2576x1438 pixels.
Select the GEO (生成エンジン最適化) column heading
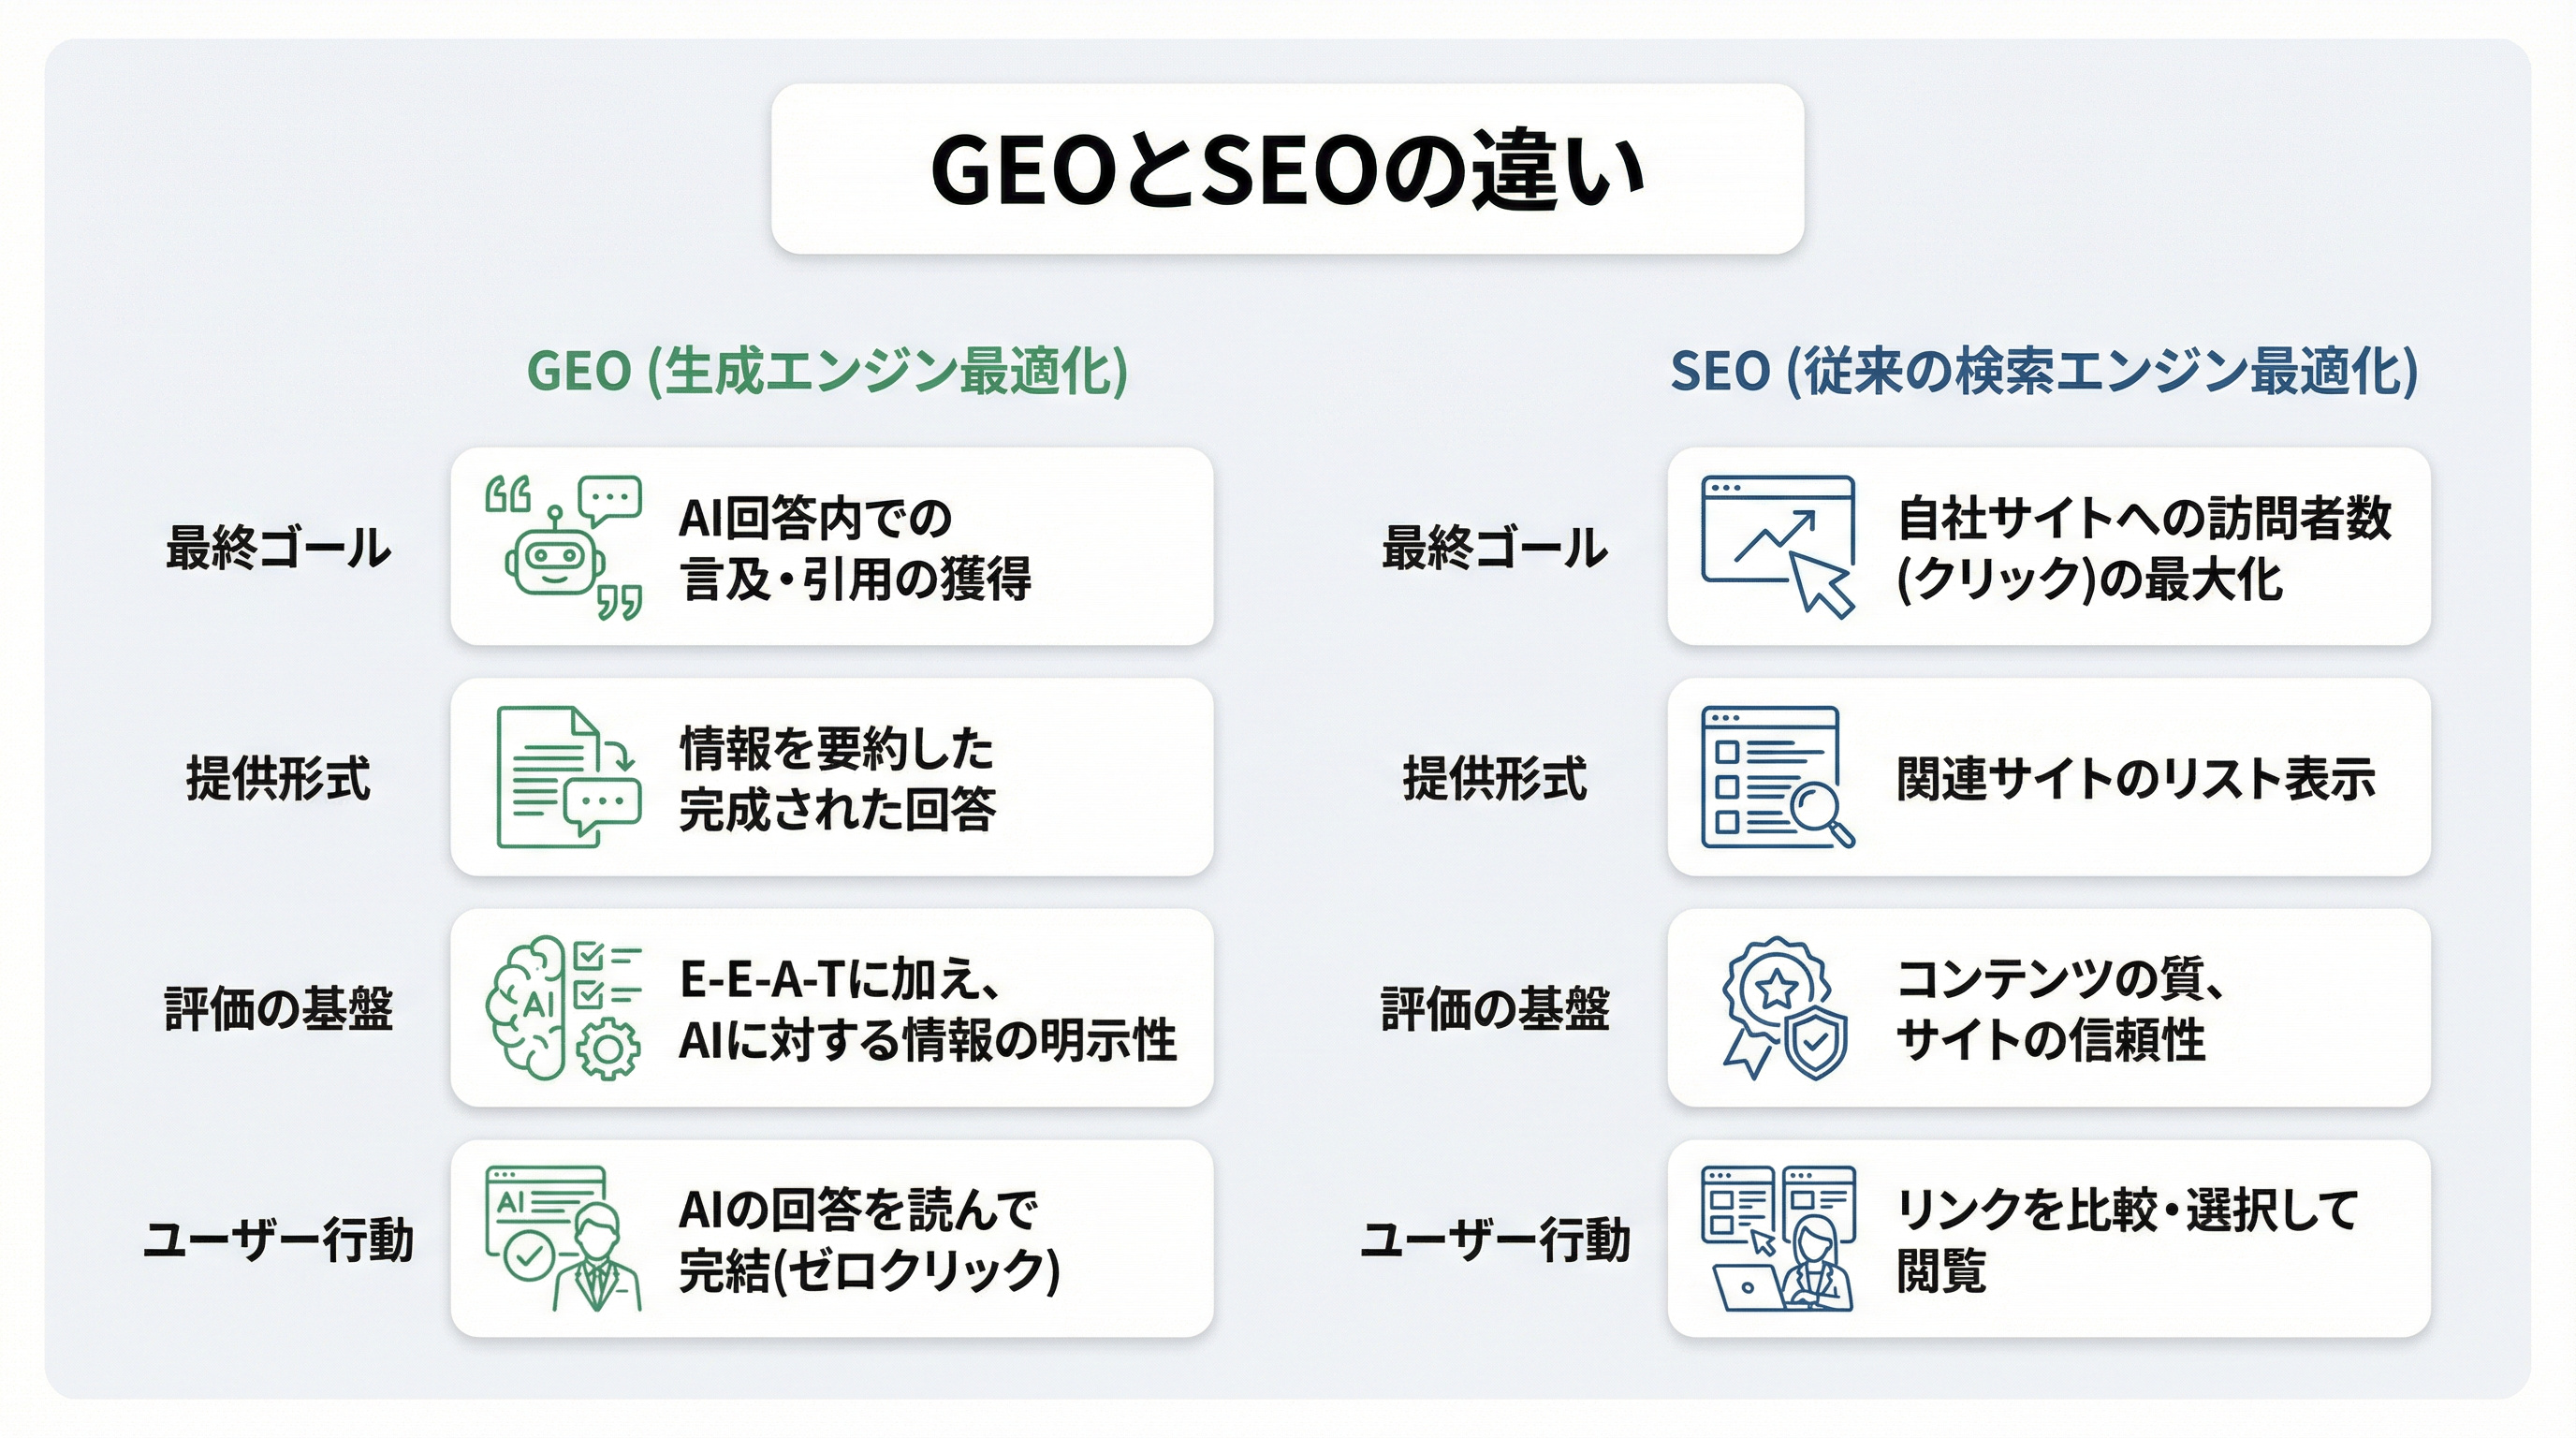point(827,371)
